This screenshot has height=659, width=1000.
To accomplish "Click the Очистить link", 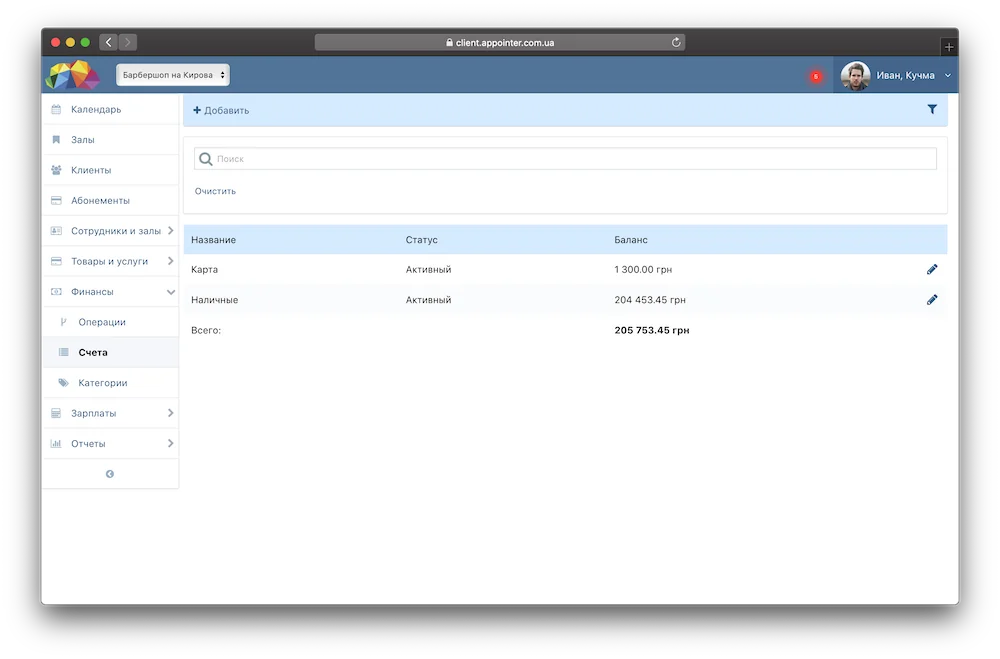I will pyautogui.click(x=215, y=191).
